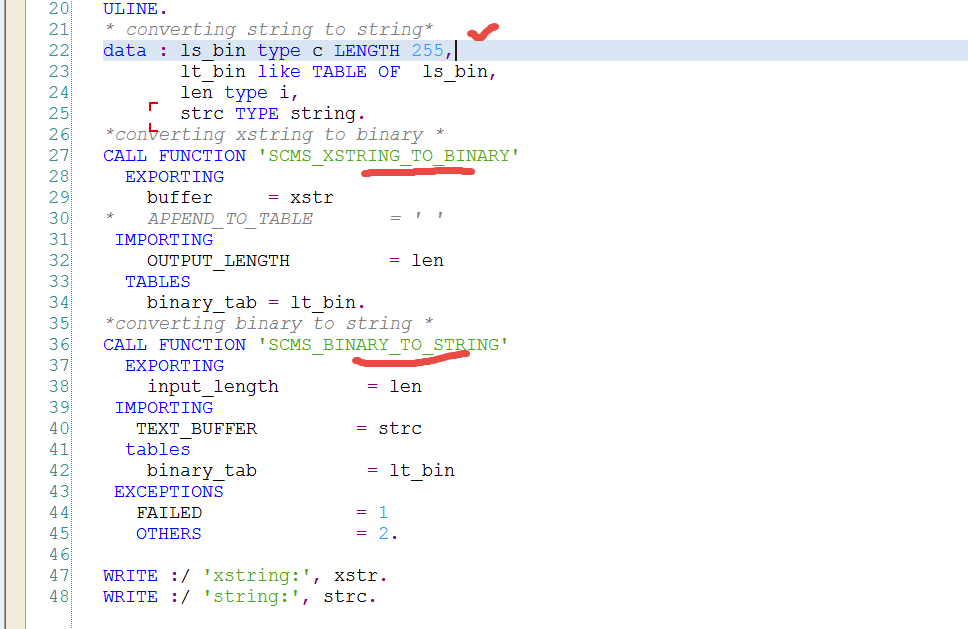
Task: Click the TEXT_BUFFER parameter on line 40
Action: 197,428
